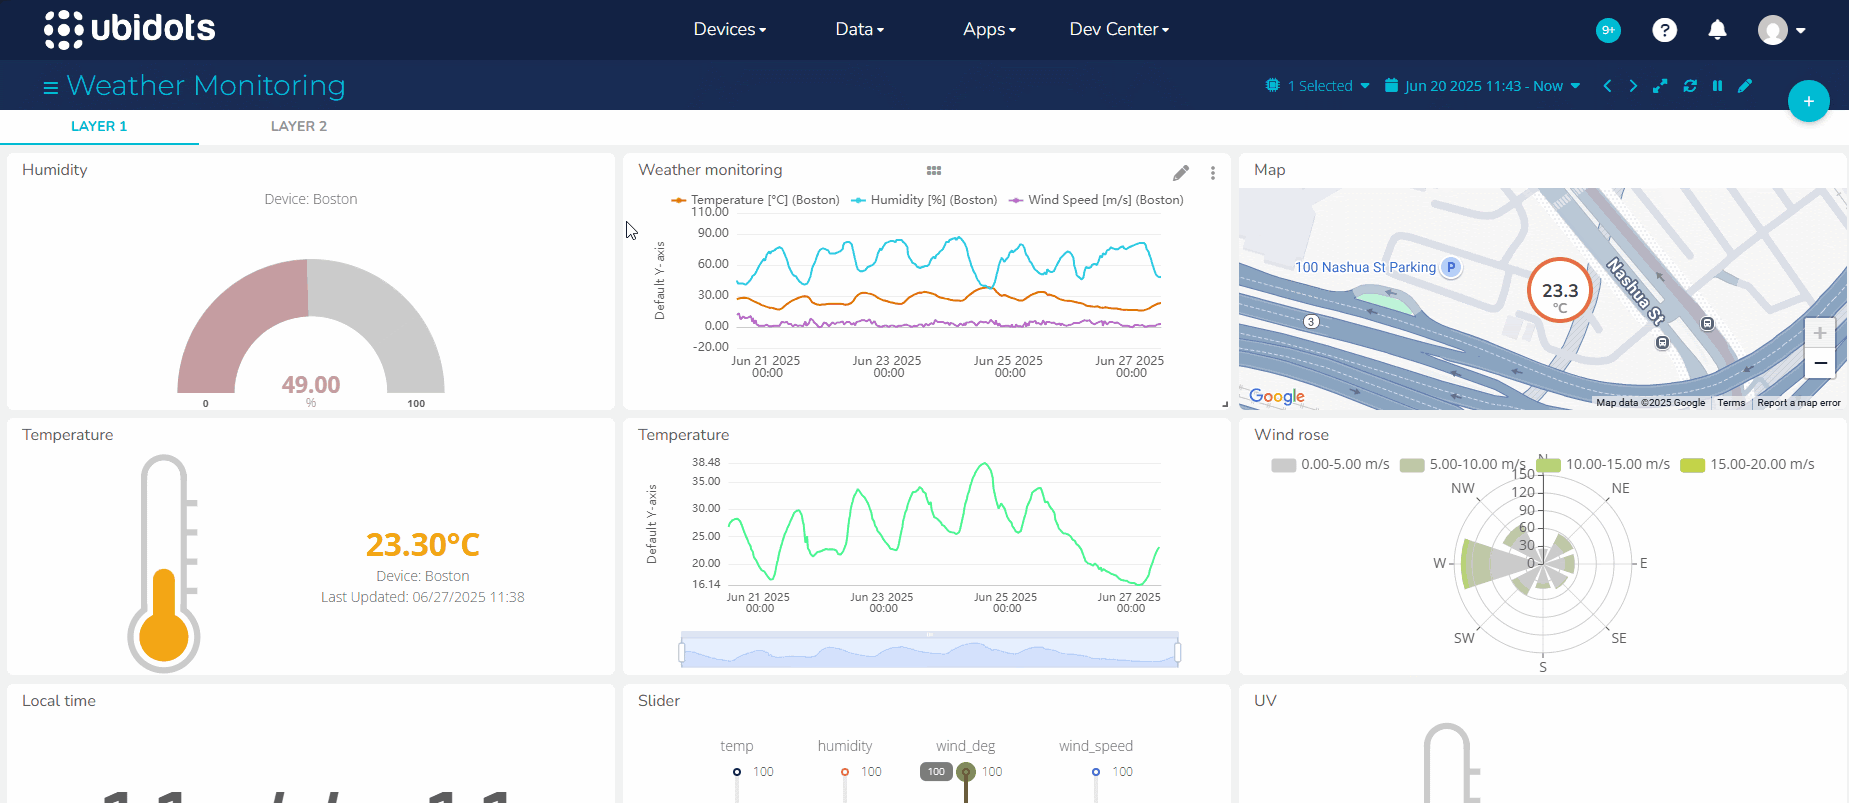This screenshot has width=1849, height=803.
Task: Click the wind_deg slider handle
Action: (966, 772)
